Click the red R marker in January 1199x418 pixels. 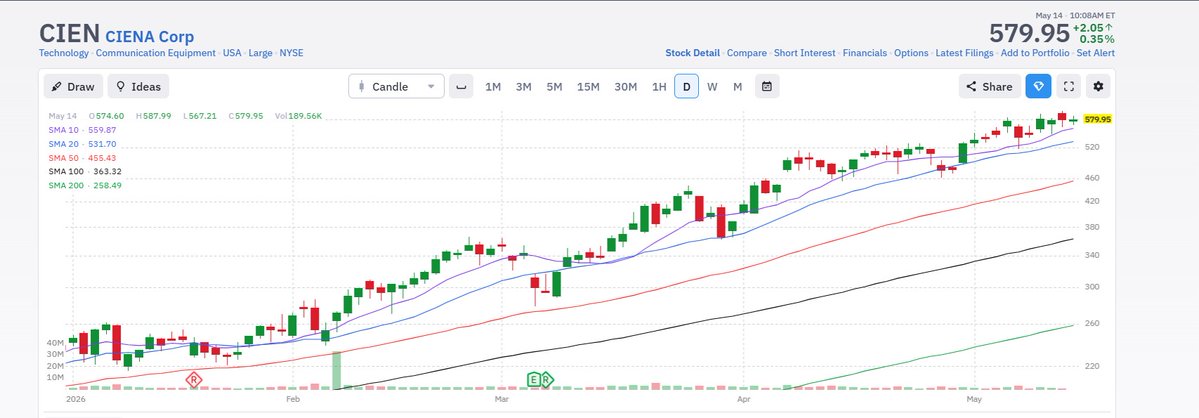(194, 379)
